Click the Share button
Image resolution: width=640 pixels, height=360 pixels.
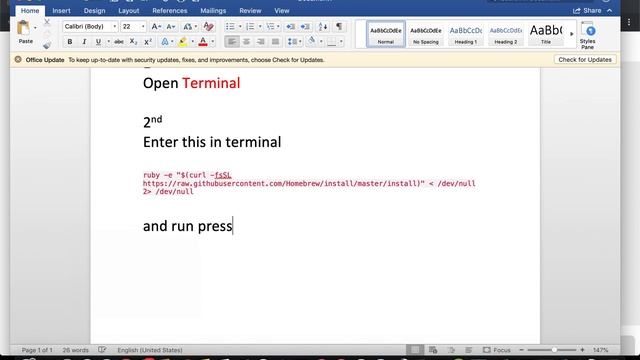pyautogui.click(x=587, y=11)
